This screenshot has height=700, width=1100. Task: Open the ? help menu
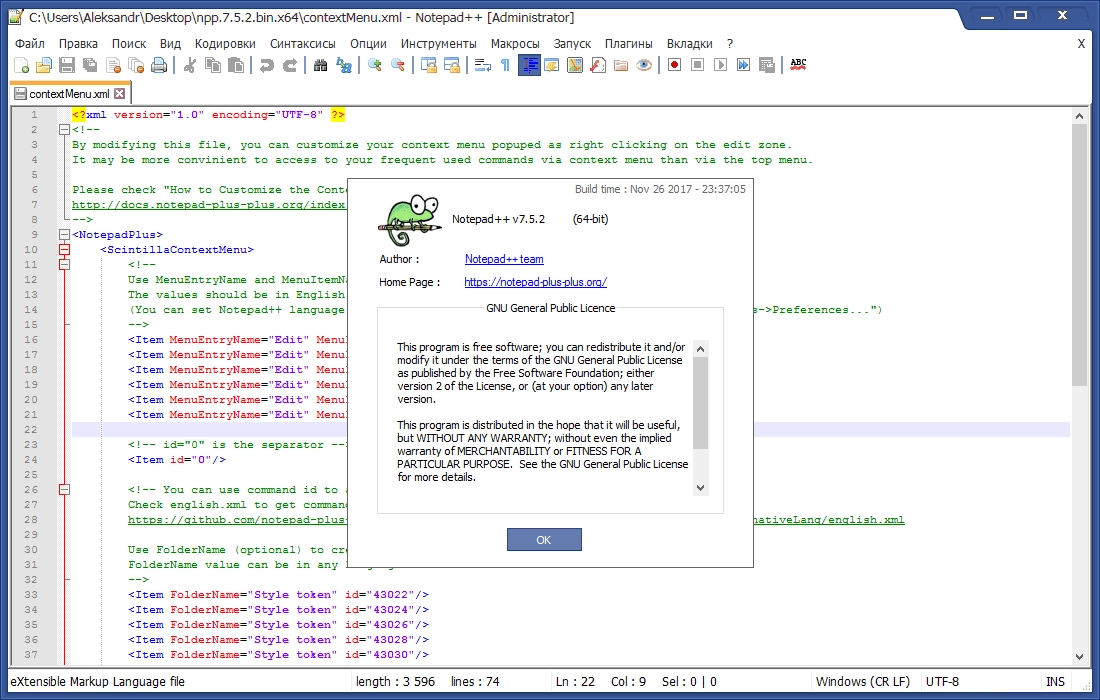[730, 43]
